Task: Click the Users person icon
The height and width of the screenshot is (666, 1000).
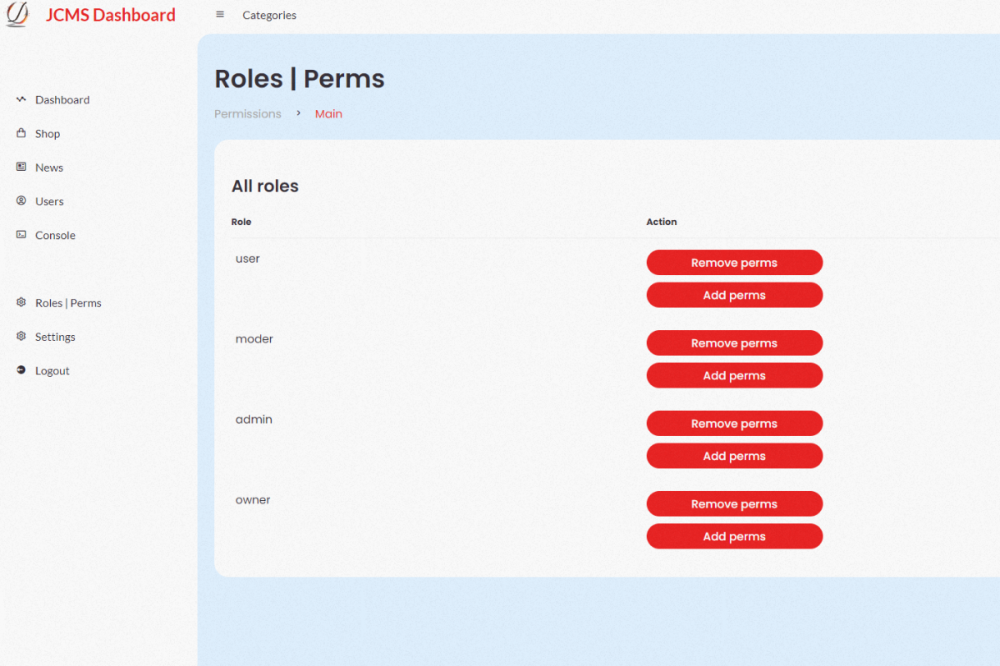Action: click(x=21, y=201)
